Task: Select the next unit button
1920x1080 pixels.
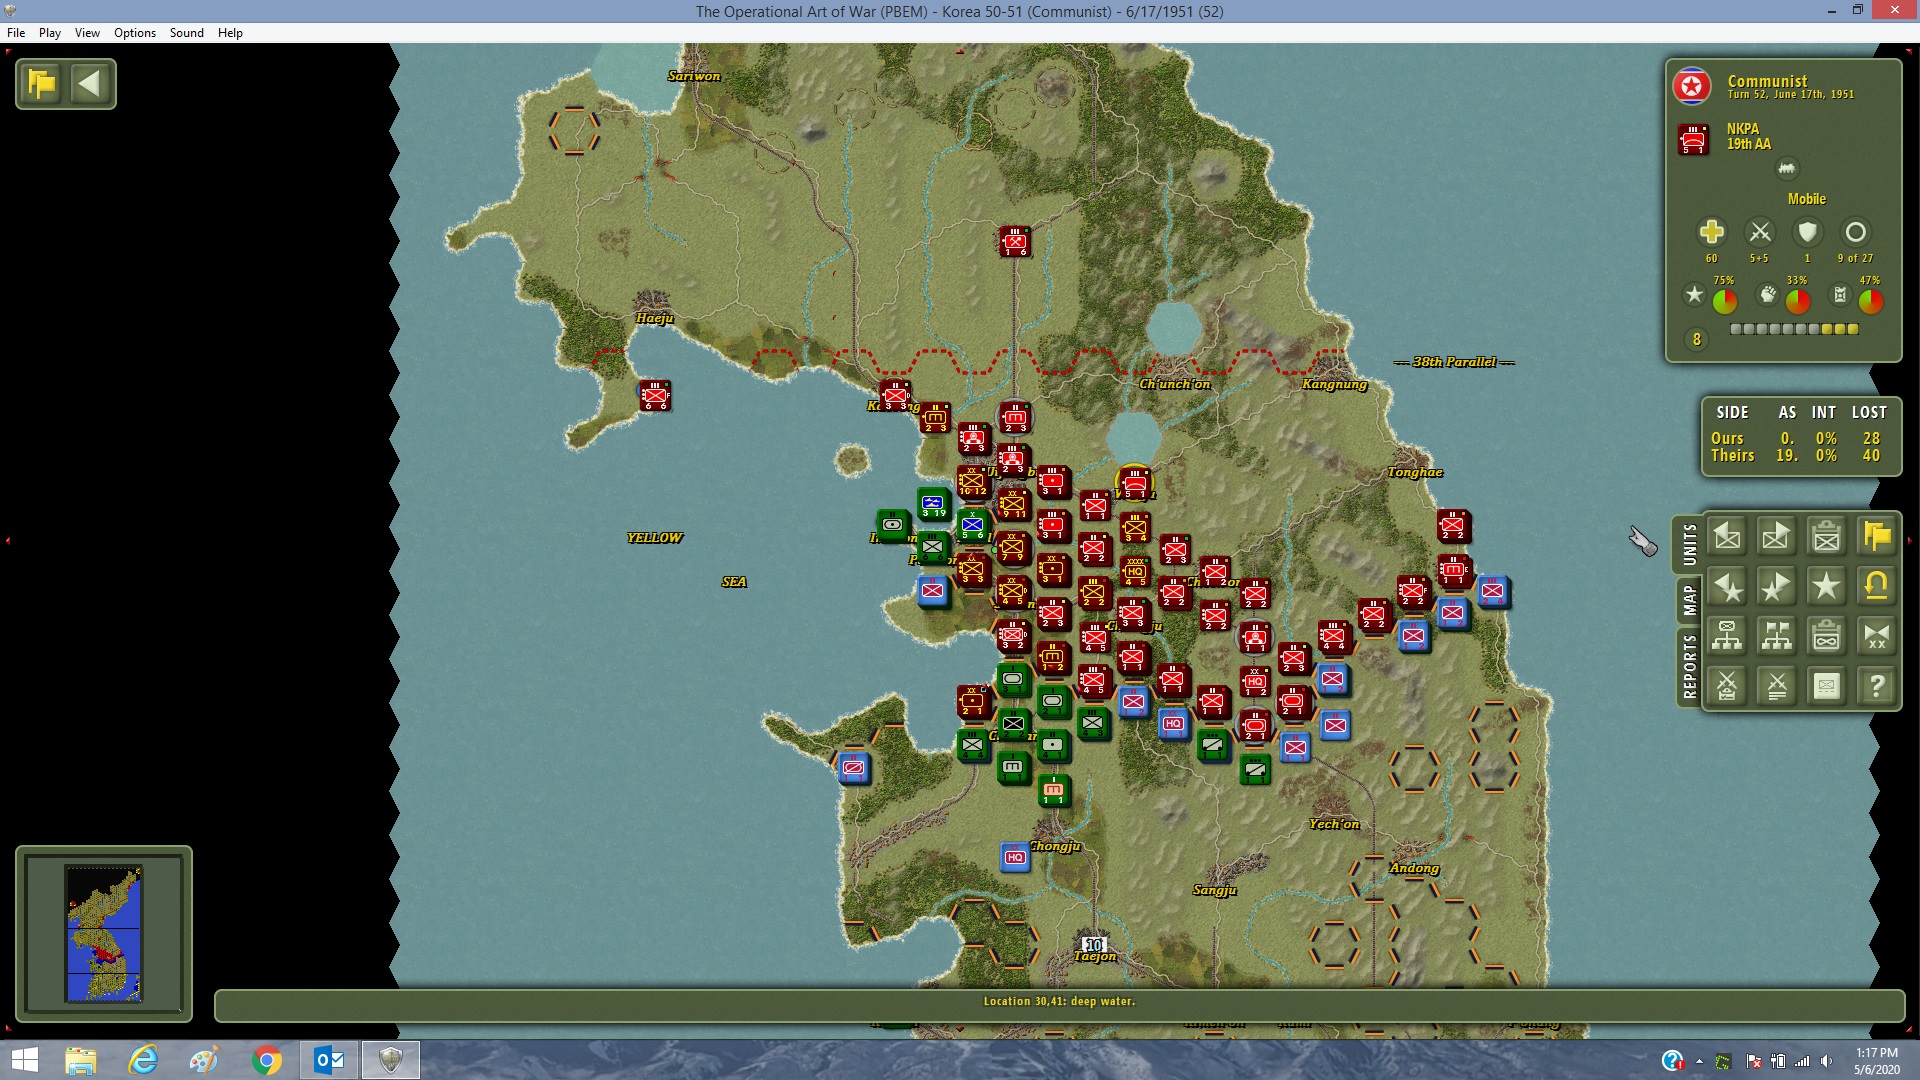Action: pos(1777,536)
